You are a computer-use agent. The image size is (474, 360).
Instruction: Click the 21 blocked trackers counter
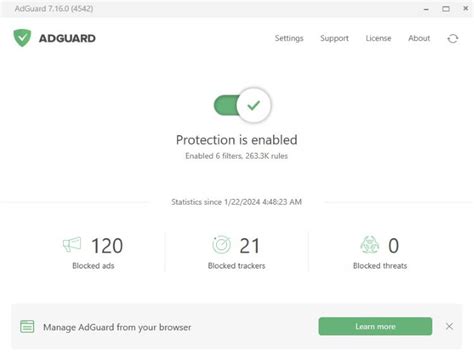point(249,246)
